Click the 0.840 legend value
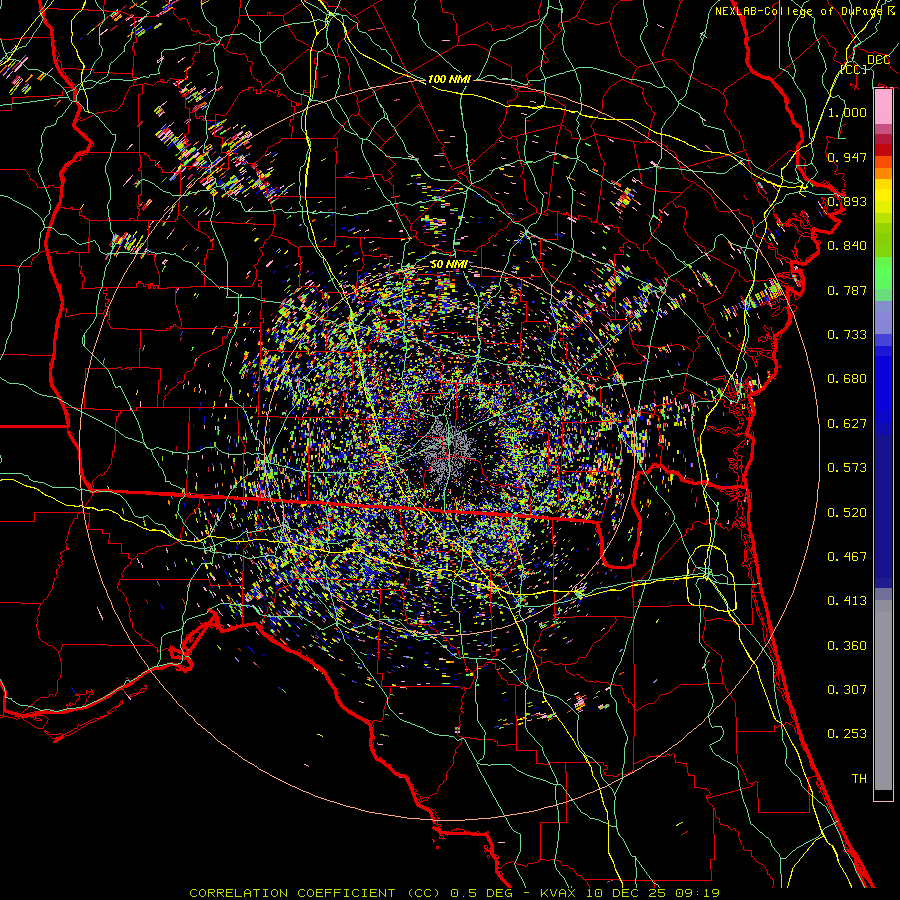 [x=847, y=246]
